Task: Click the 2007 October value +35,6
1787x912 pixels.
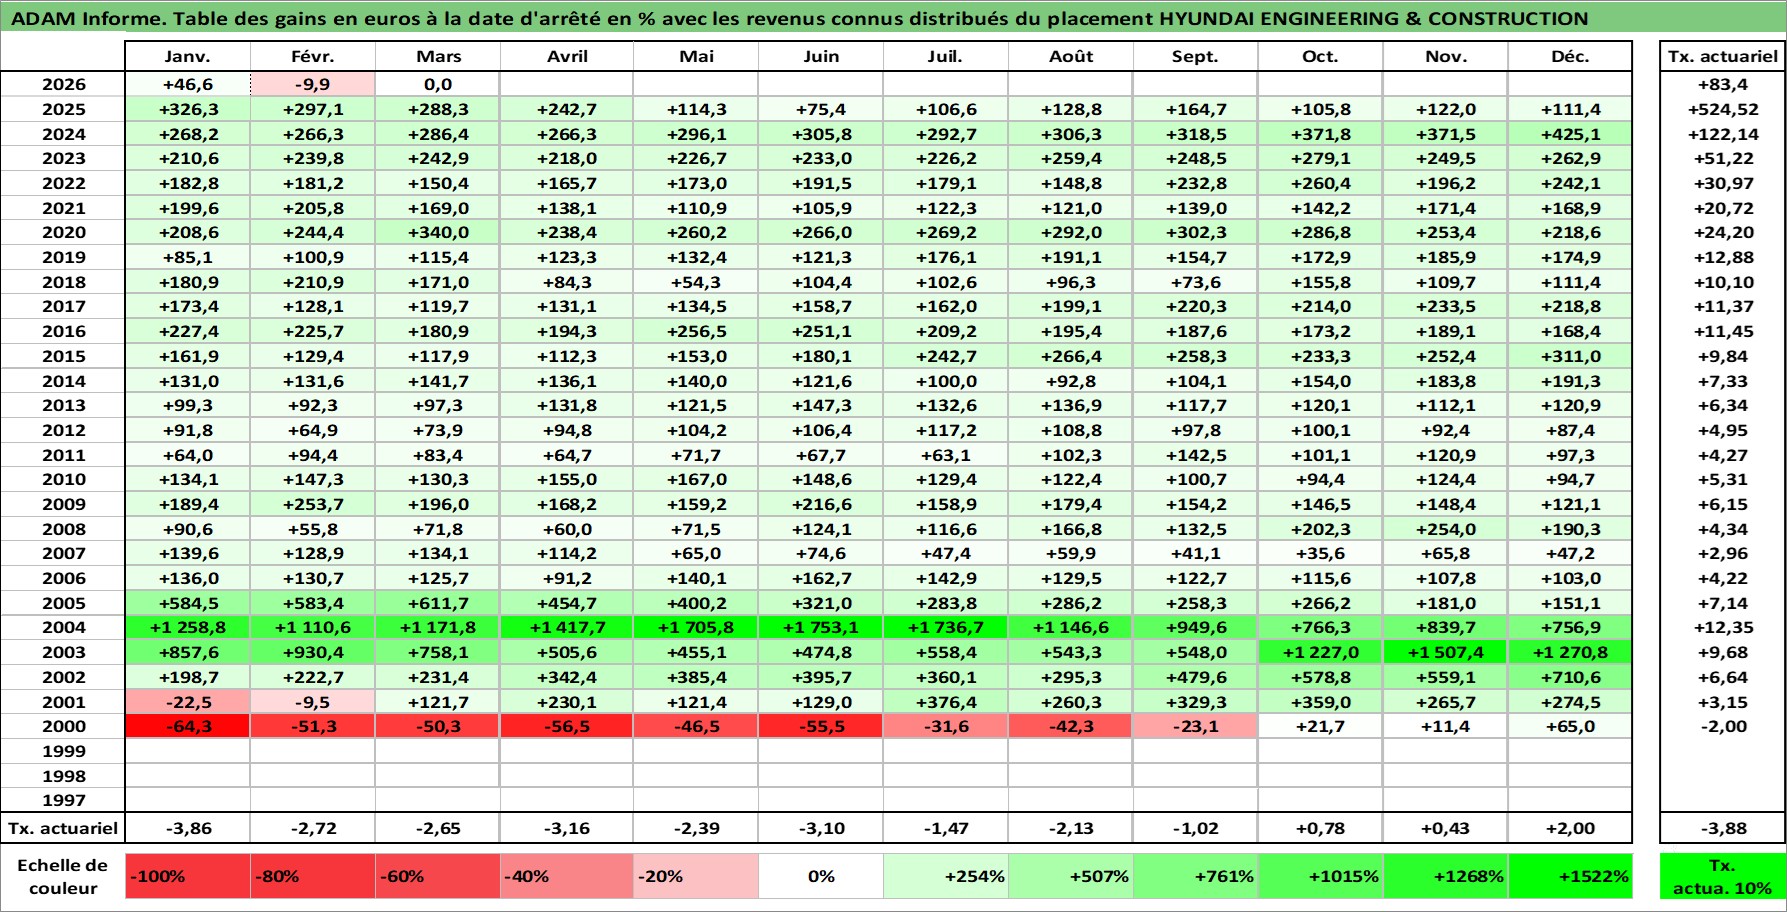Action: pyautogui.click(x=1320, y=554)
